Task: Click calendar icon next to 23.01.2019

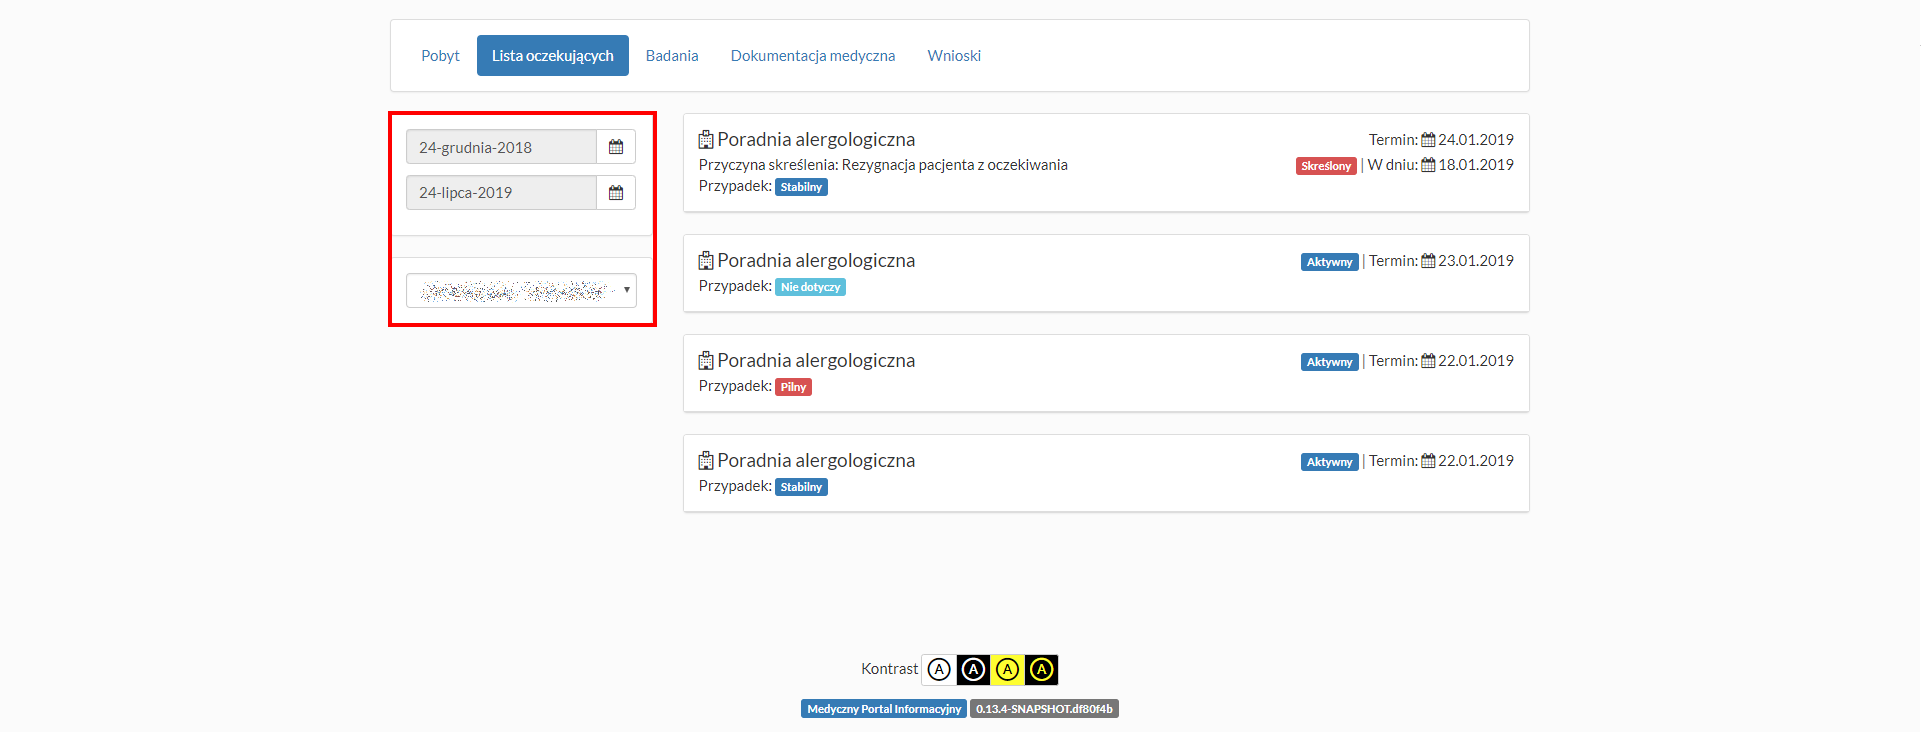Action: [1428, 261]
